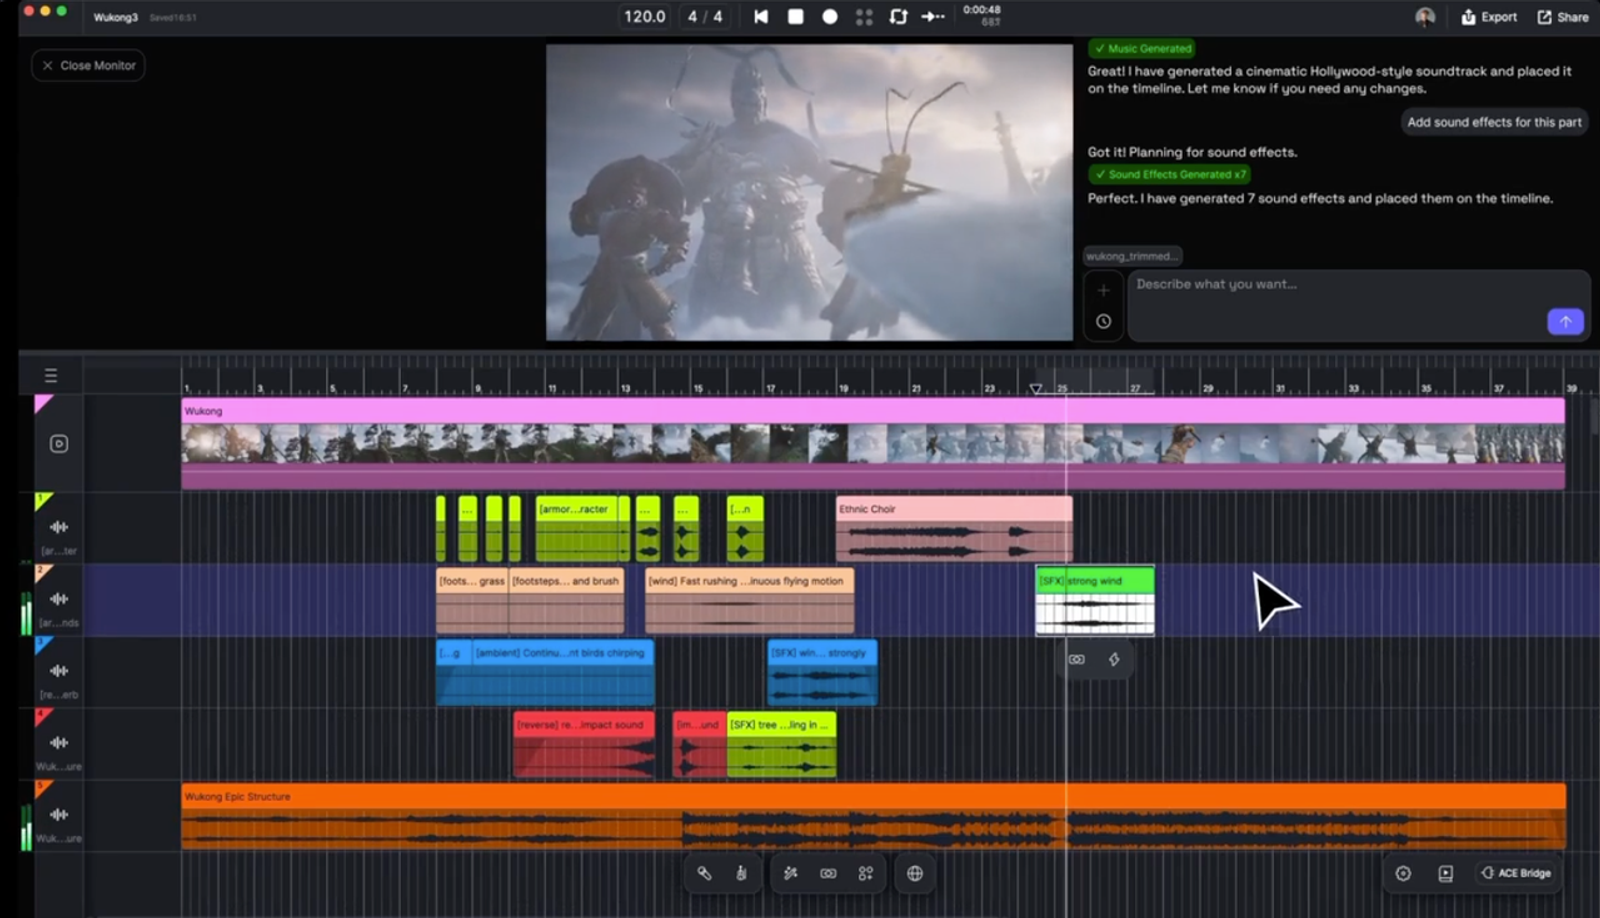Image resolution: width=1600 pixels, height=918 pixels.
Task: Open timeline settings gear icon
Action: [x=1403, y=873]
